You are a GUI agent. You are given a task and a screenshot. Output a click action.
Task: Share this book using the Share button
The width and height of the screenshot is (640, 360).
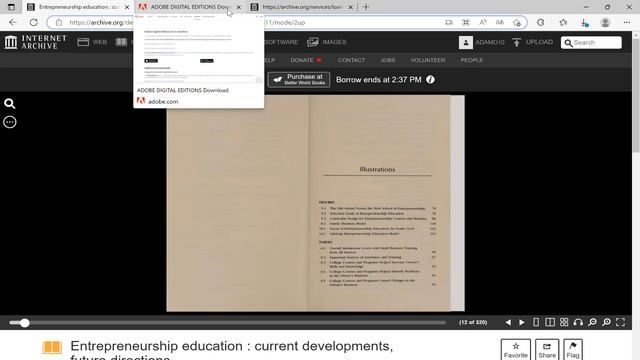547,350
